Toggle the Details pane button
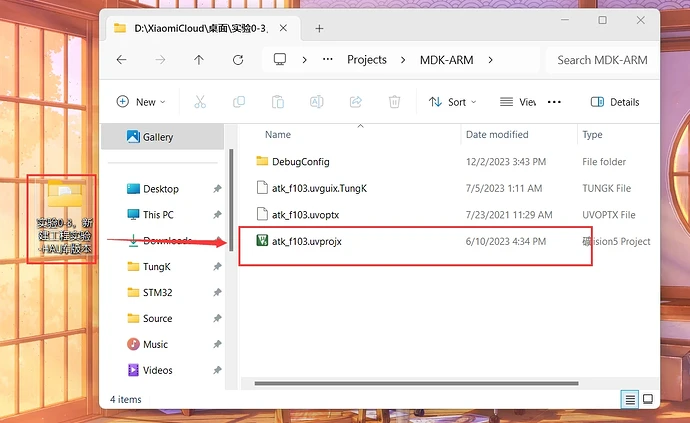690x423 pixels. pos(615,102)
